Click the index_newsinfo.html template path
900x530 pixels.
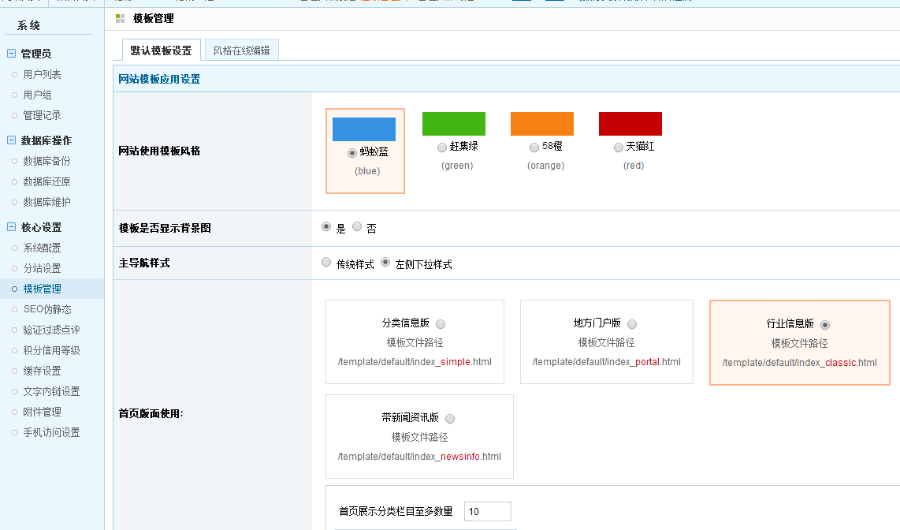click(x=419, y=457)
